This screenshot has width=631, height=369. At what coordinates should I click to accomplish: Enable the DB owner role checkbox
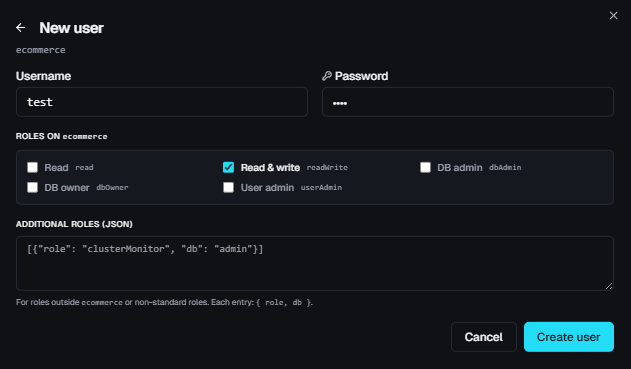(33, 188)
